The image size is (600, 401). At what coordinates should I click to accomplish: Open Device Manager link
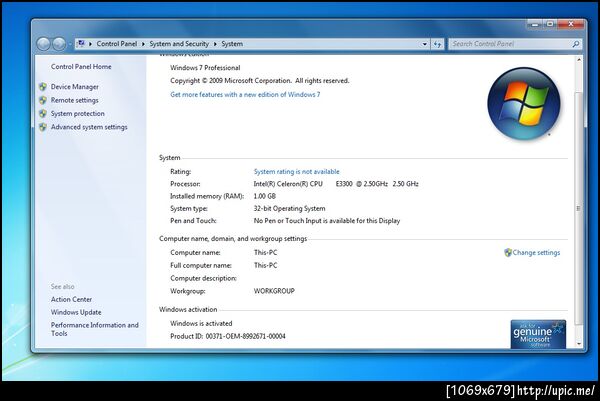75,87
